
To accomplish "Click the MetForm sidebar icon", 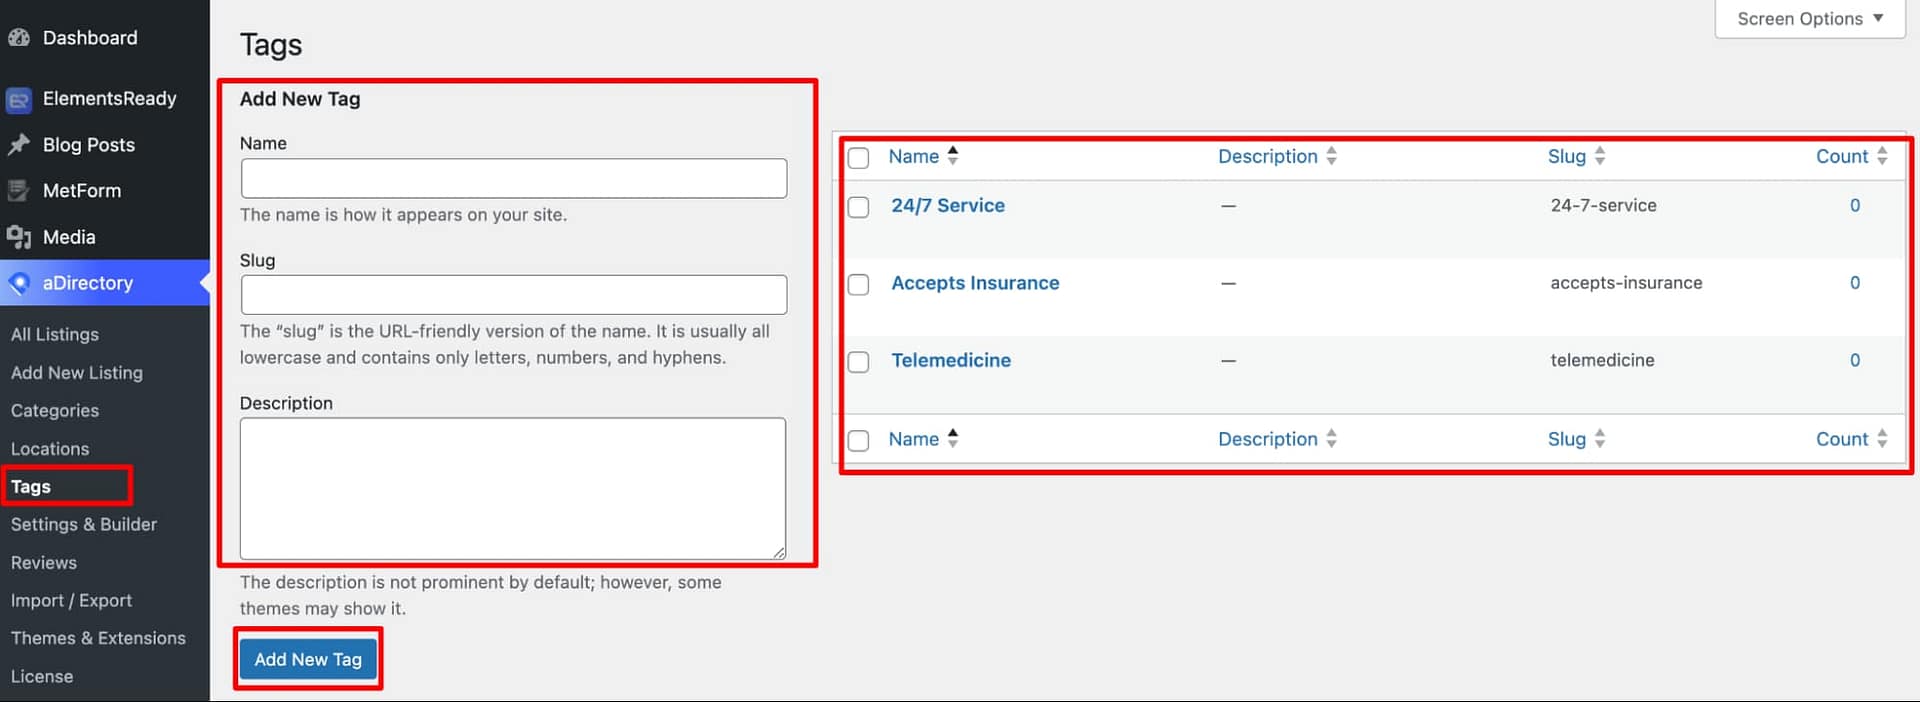I will 19,191.
